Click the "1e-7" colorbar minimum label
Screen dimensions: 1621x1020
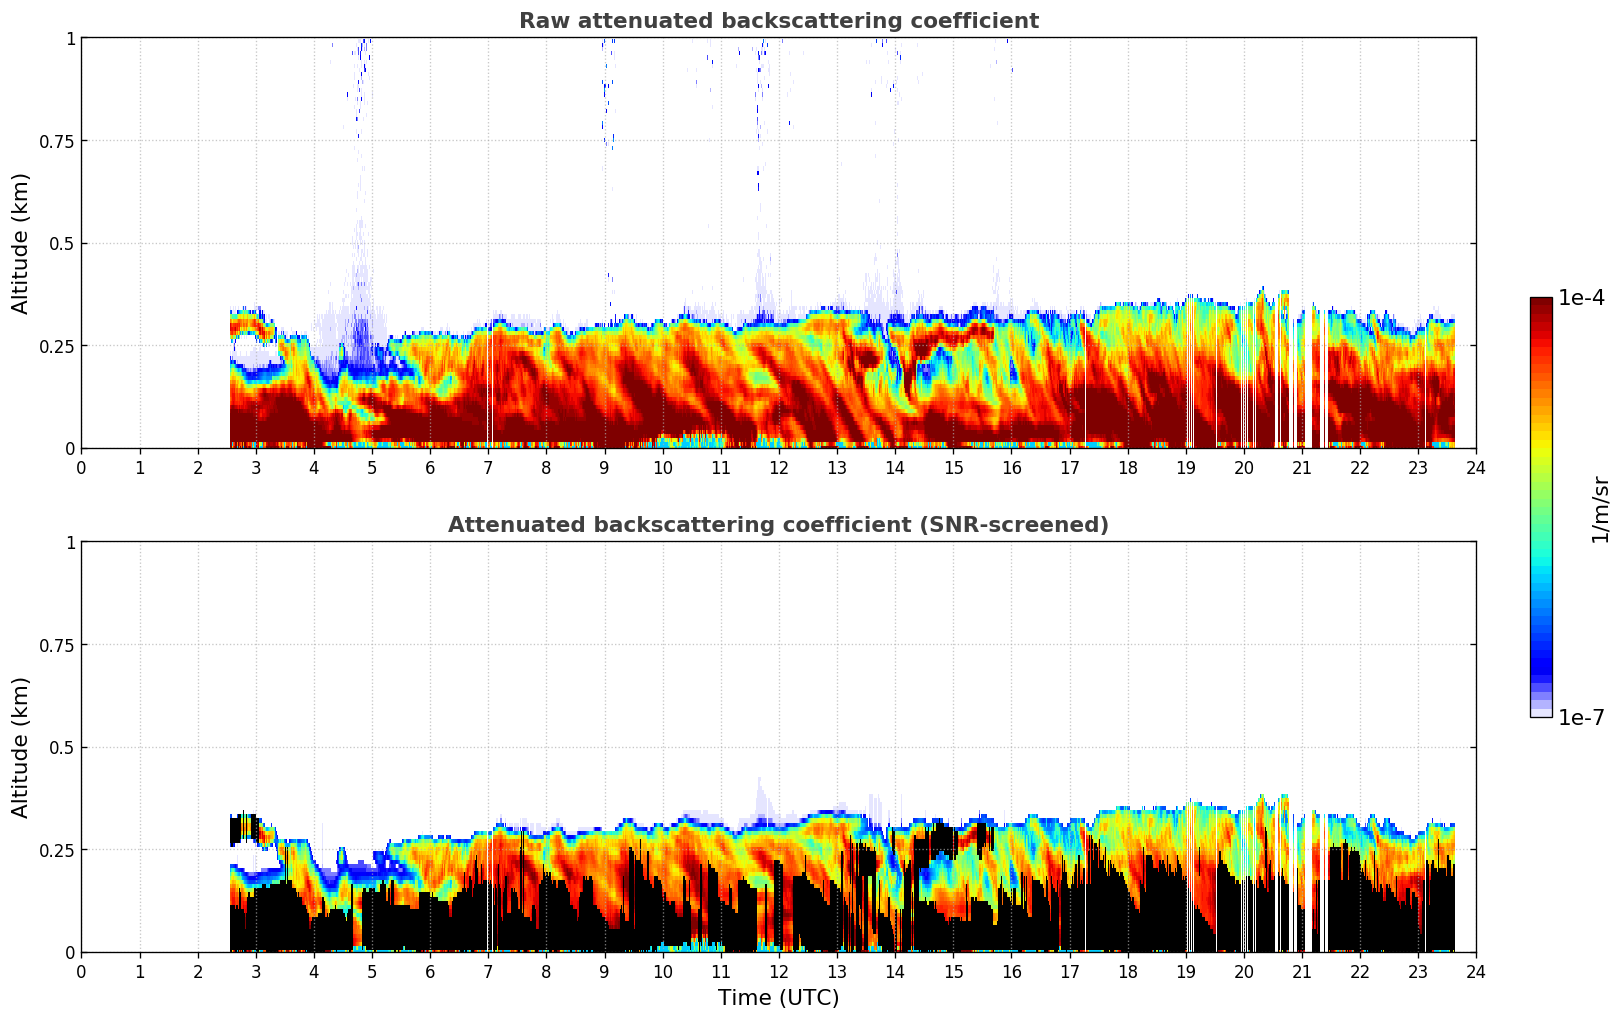(1581, 717)
